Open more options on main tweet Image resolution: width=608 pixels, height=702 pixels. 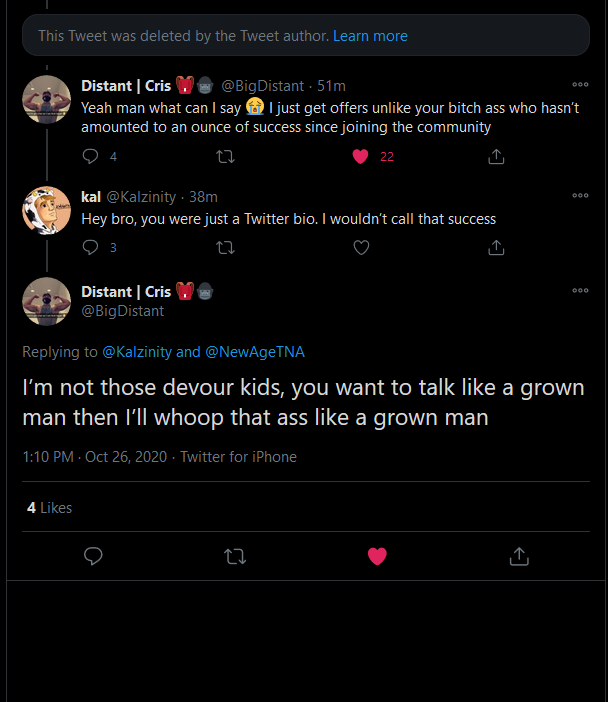tap(580, 291)
